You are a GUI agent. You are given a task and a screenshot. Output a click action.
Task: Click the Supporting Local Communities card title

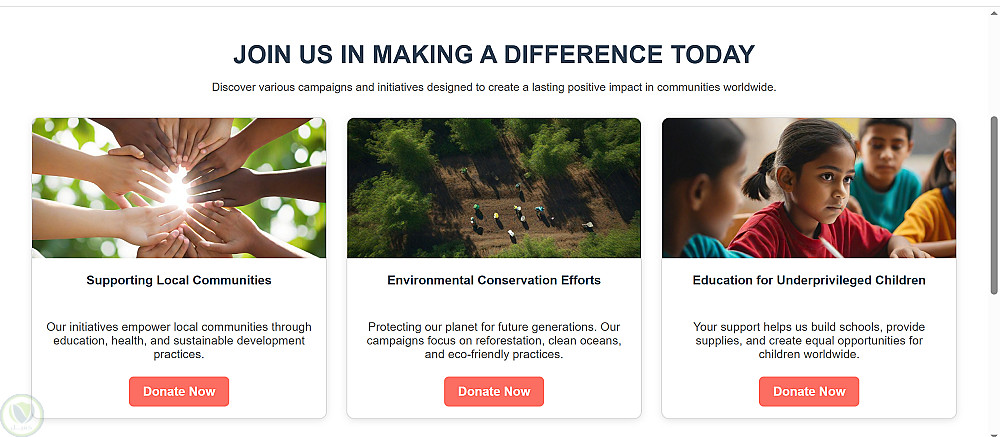pyautogui.click(x=179, y=280)
